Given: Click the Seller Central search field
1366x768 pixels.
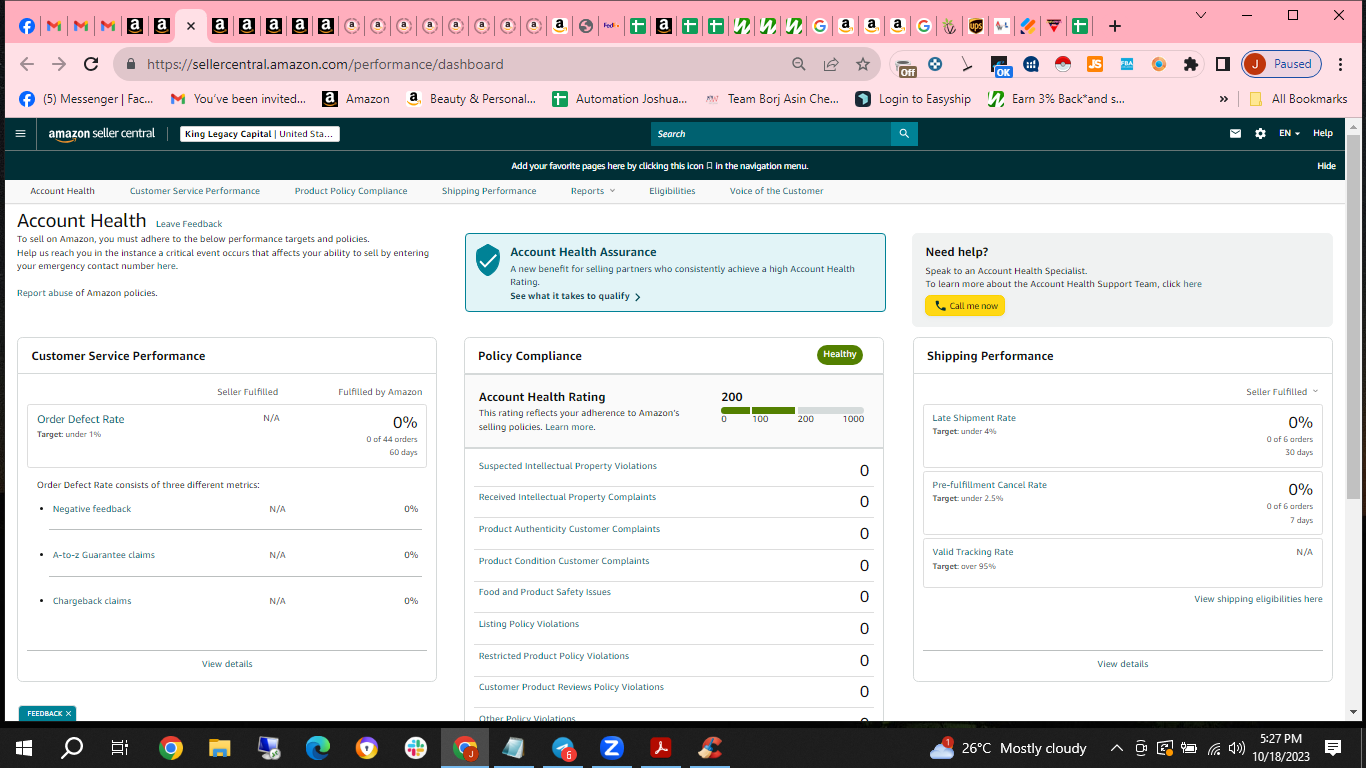Looking at the screenshot, I should [x=771, y=133].
